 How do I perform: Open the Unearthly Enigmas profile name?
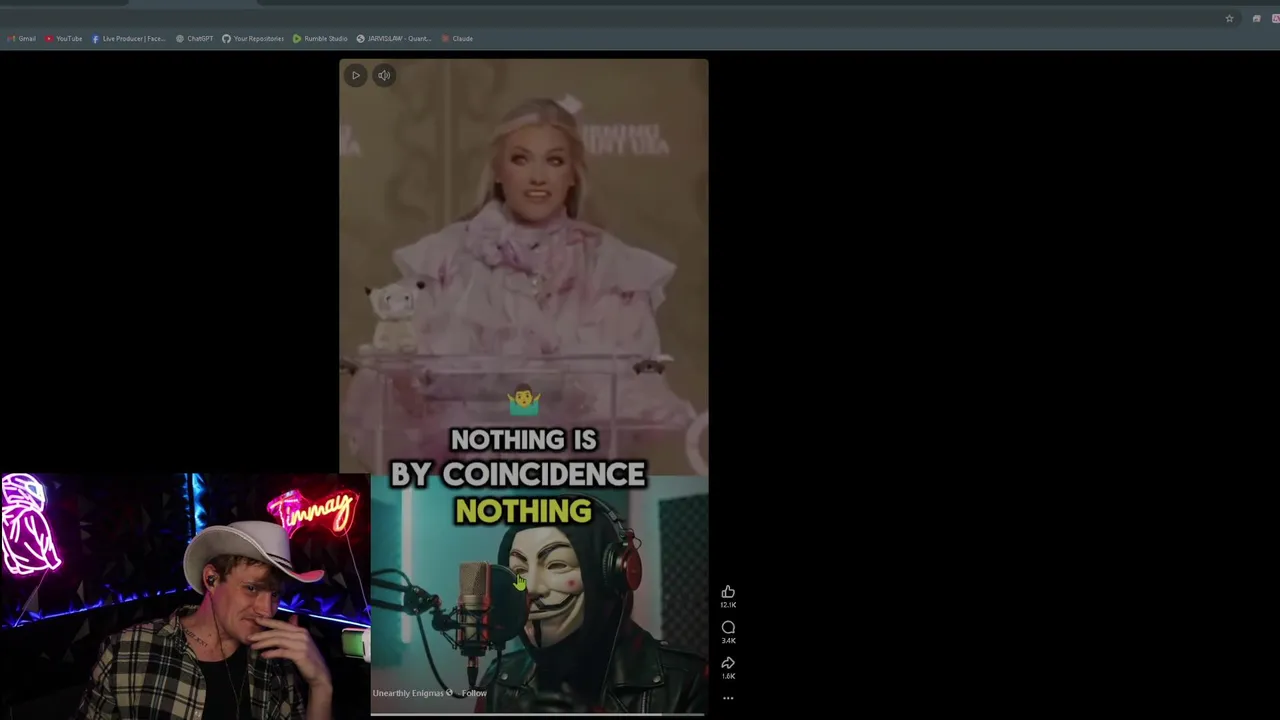409,693
